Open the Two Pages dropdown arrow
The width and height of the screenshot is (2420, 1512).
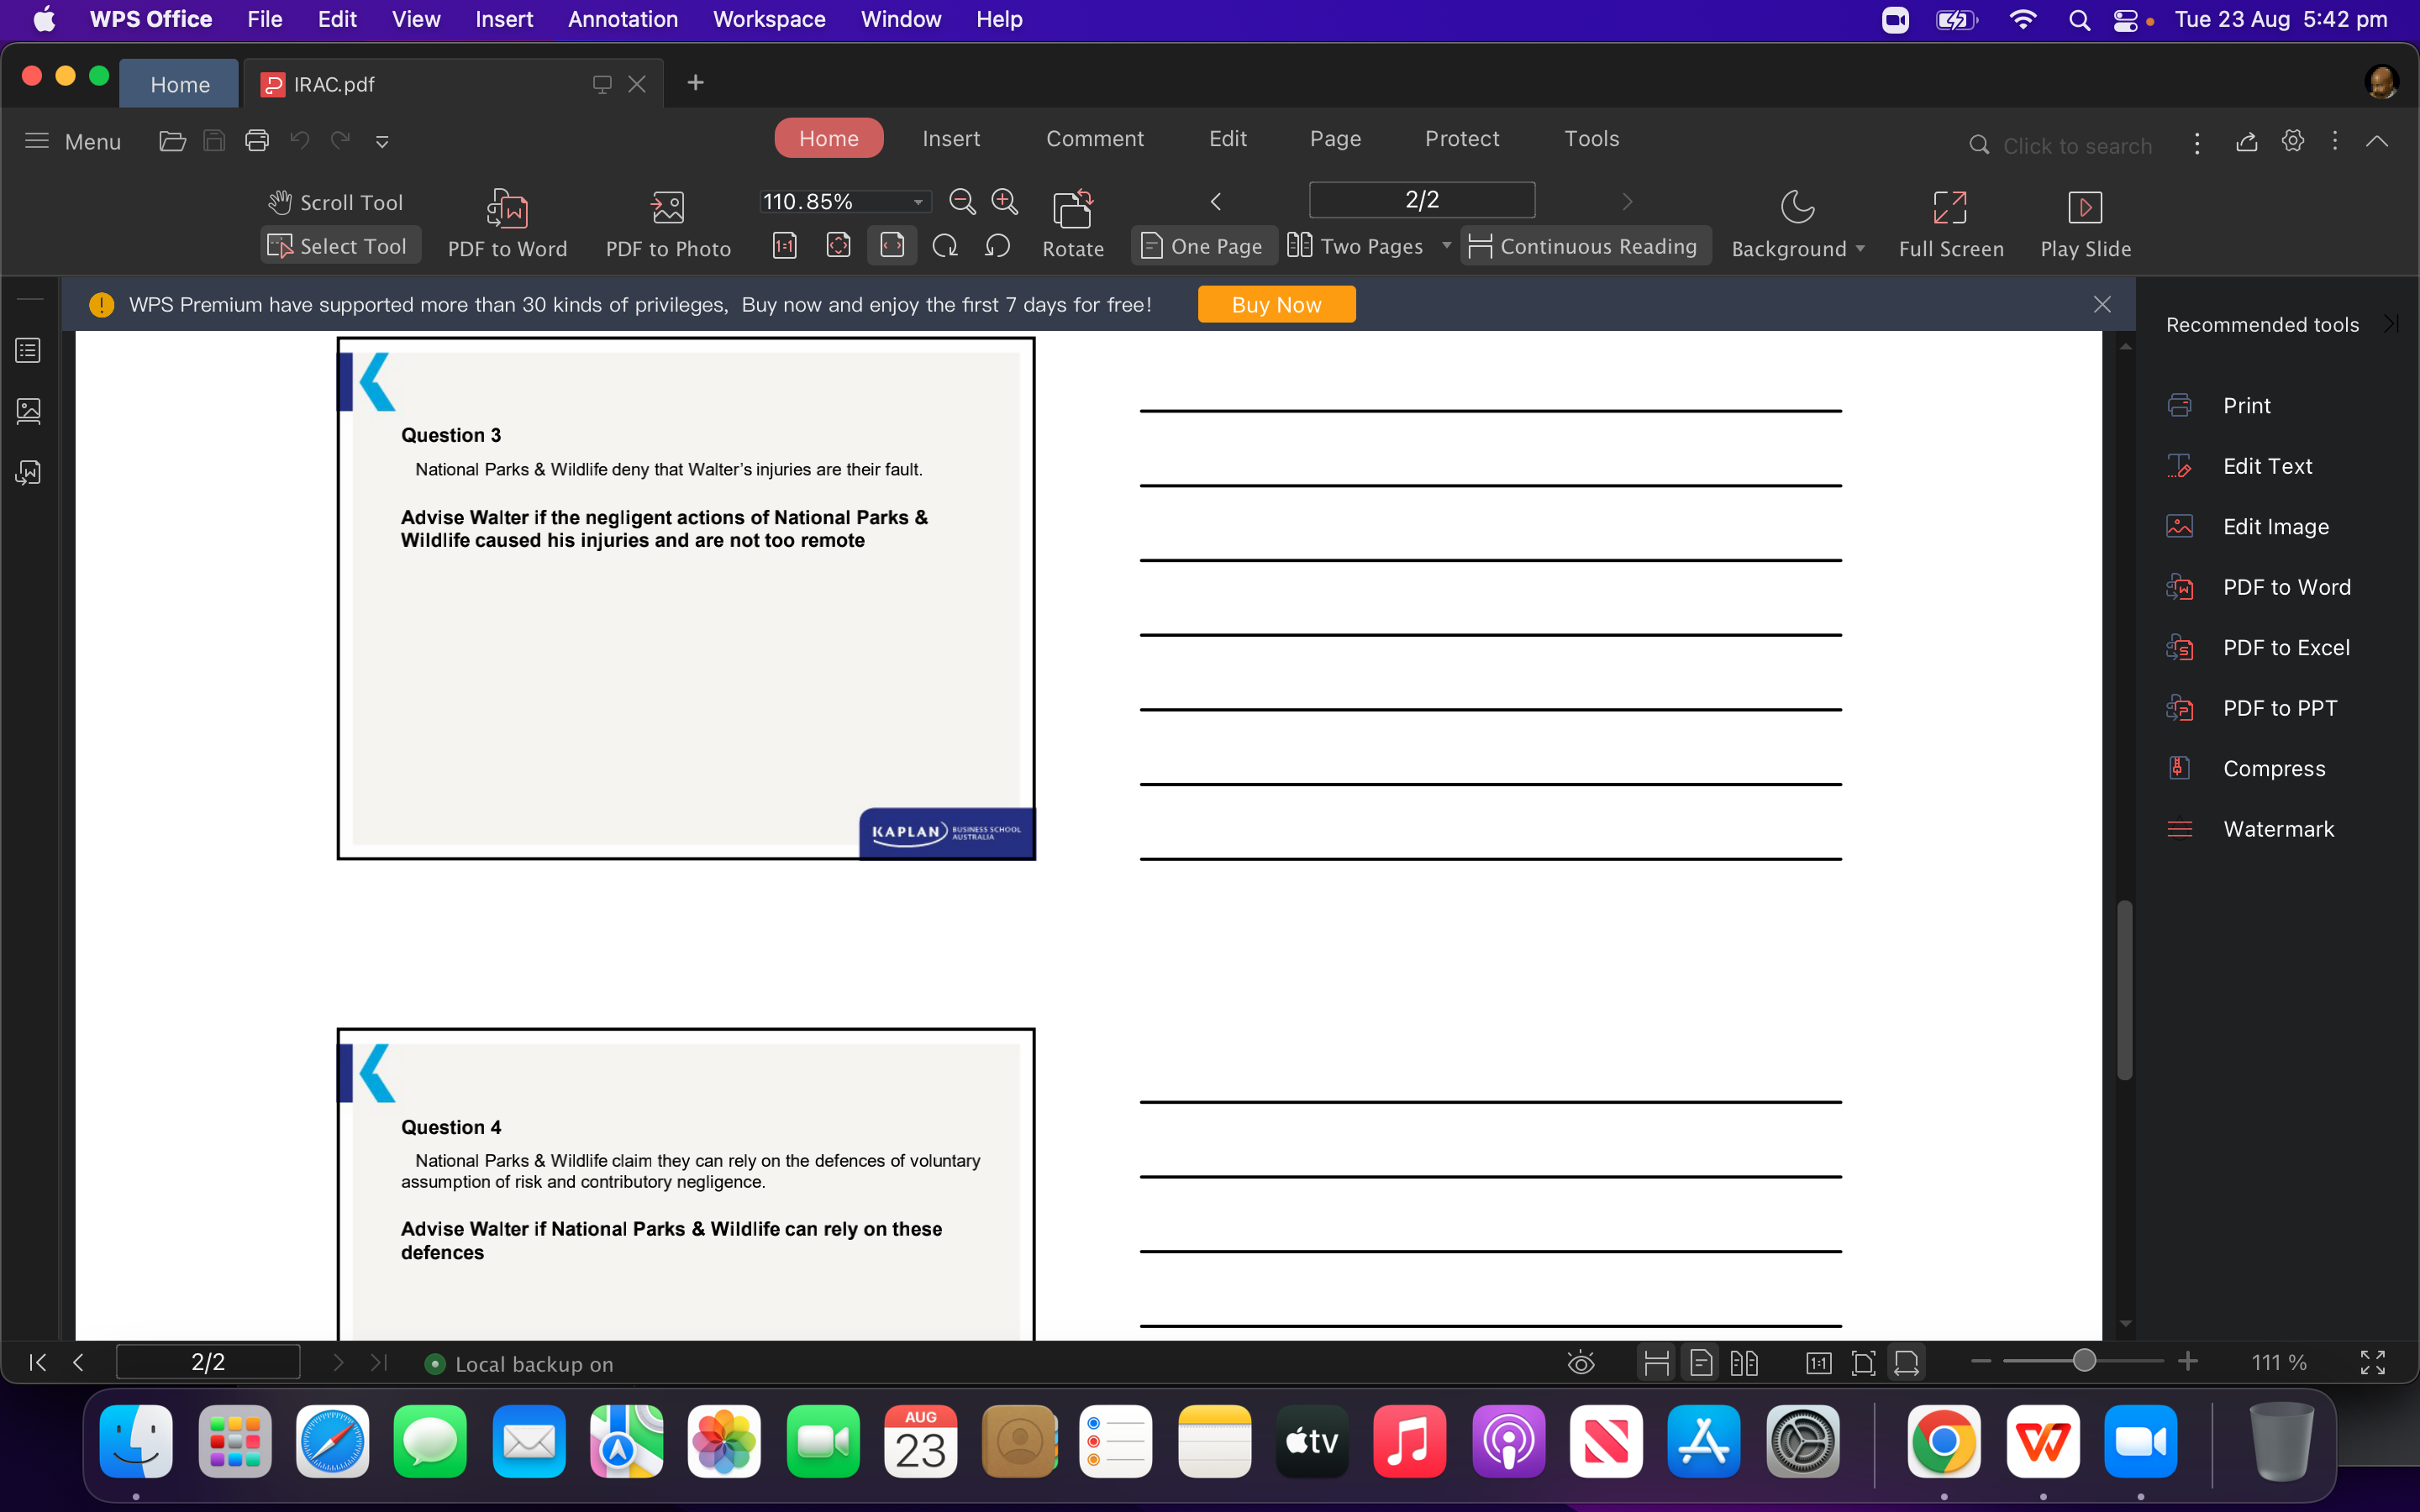1447,245
